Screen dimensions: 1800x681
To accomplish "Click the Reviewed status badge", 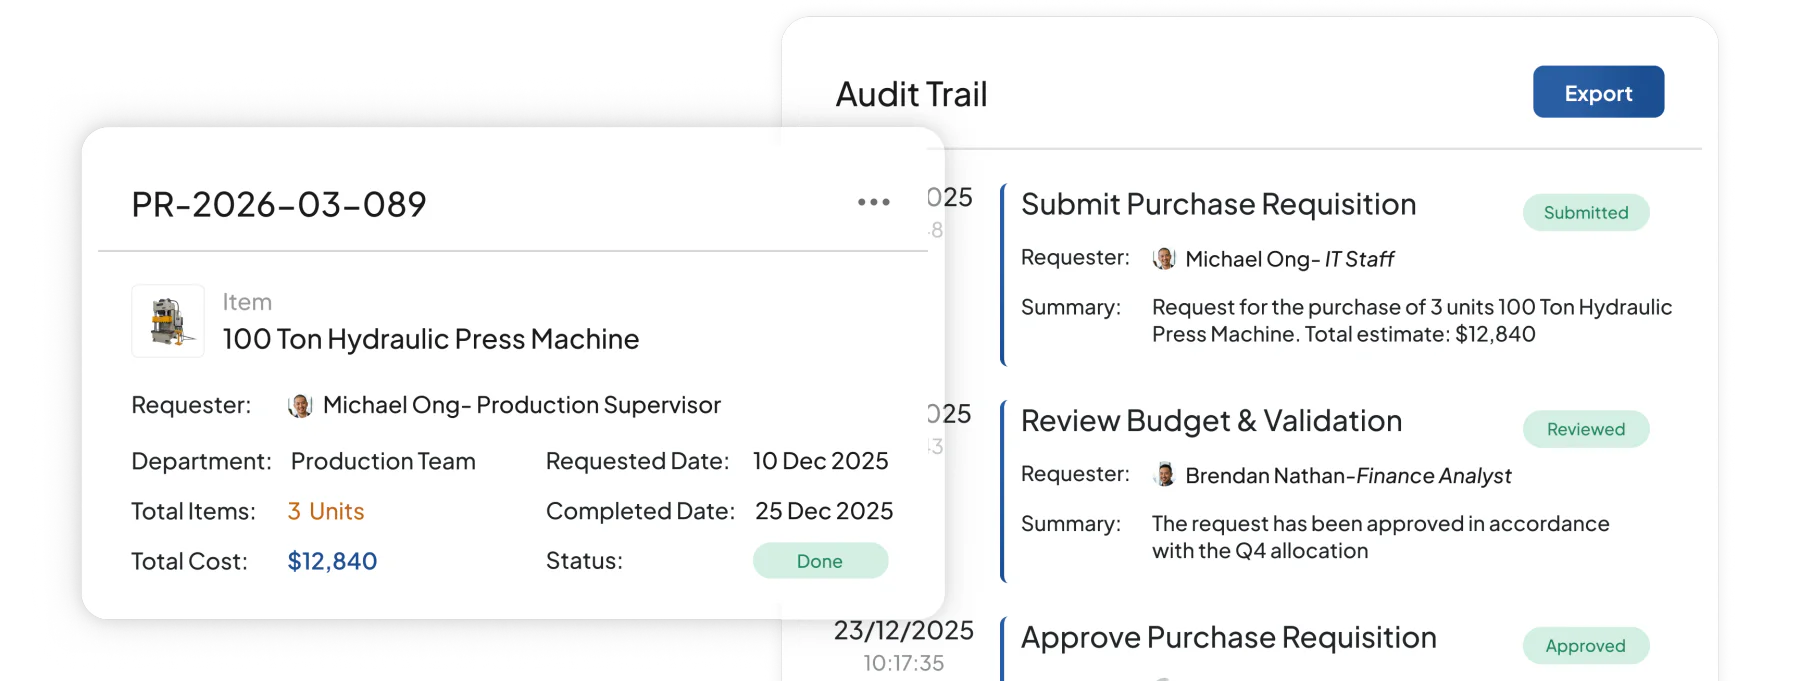I will pyautogui.click(x=1586, y=429).
